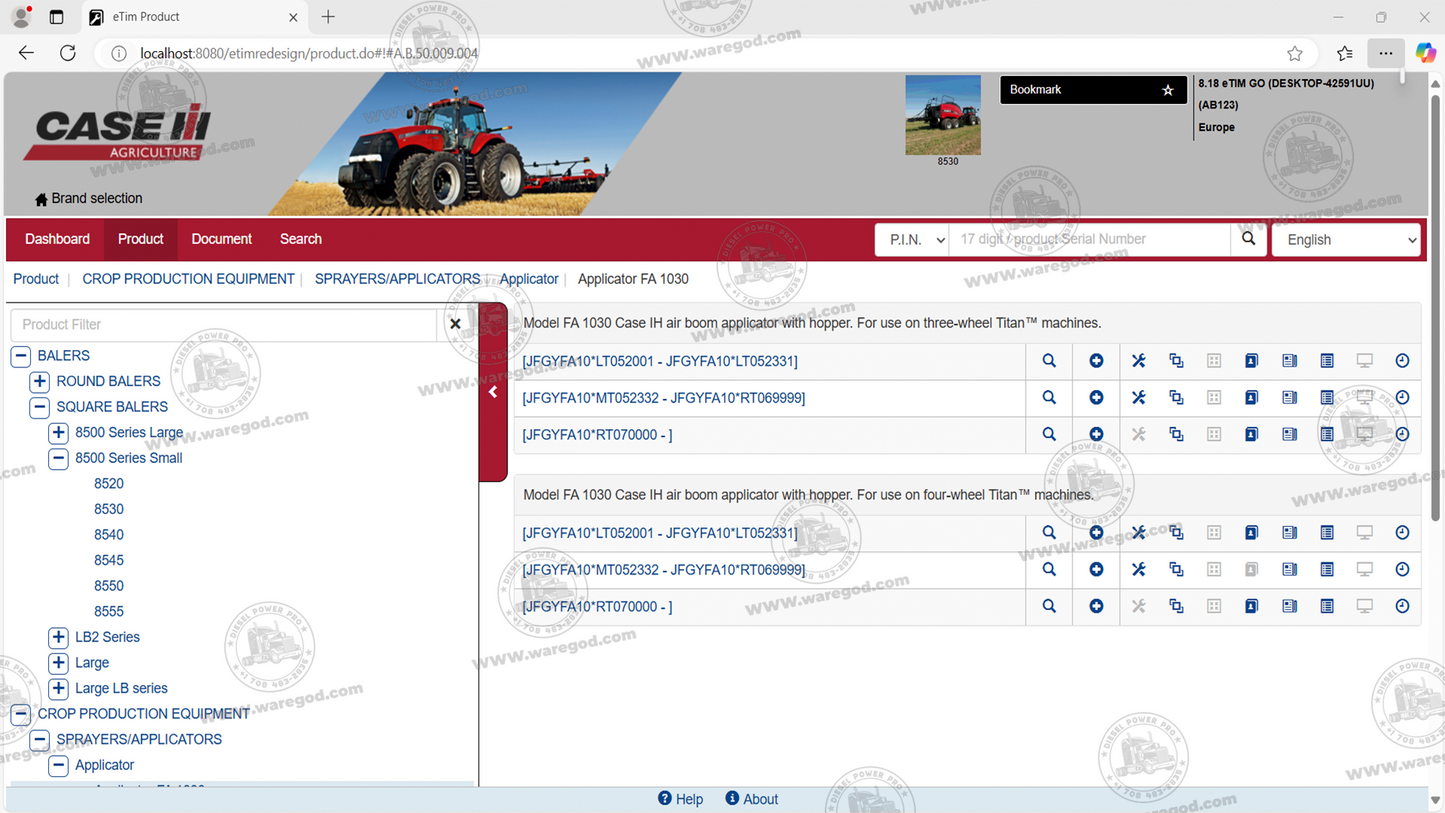Click the 17 digit serial number field
Image resolution: width=1445 pixels, height=813 pixels.
[1089, 239]
